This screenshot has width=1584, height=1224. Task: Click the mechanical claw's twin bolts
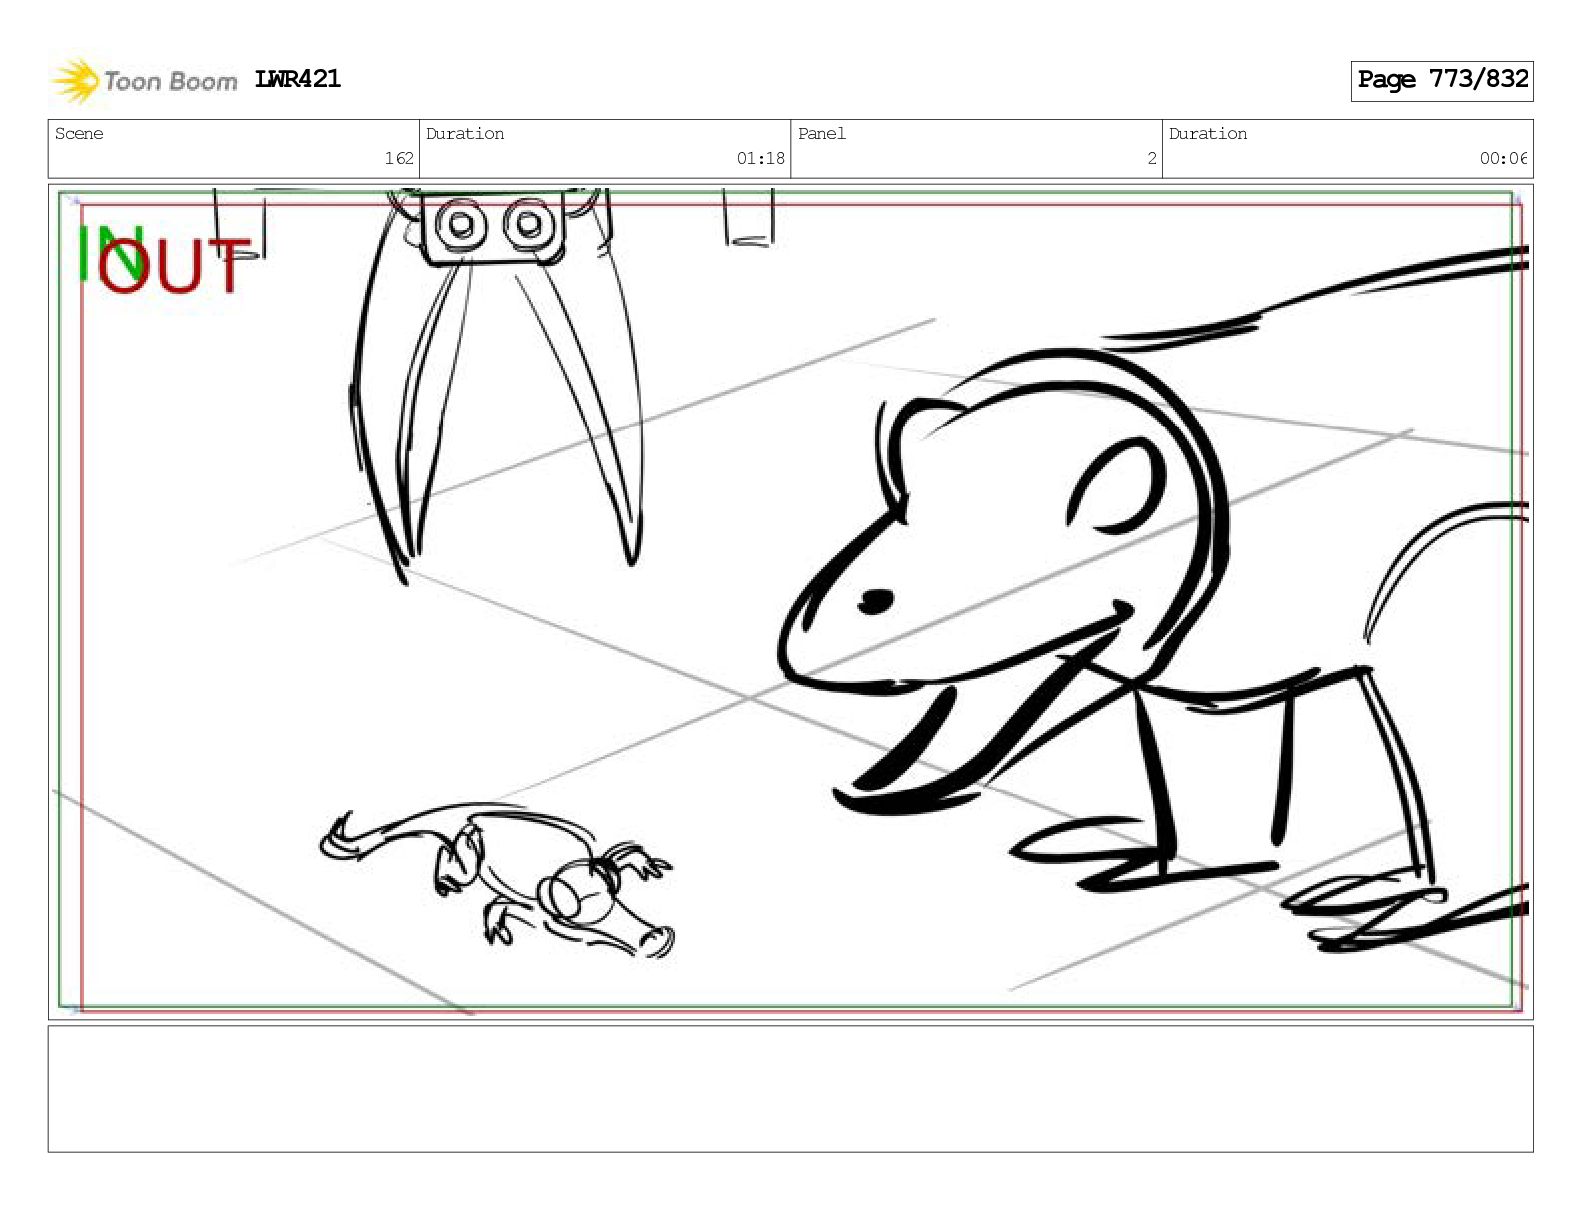(x=493, y=225)
